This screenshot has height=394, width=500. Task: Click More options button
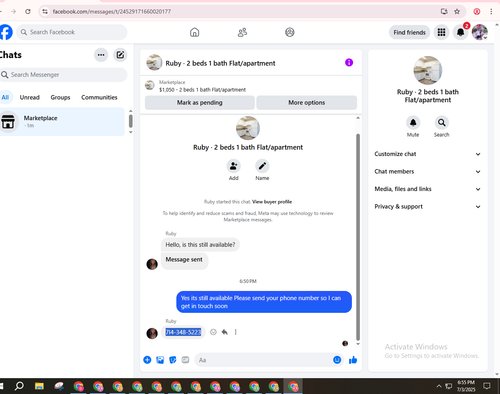(307, 103)
